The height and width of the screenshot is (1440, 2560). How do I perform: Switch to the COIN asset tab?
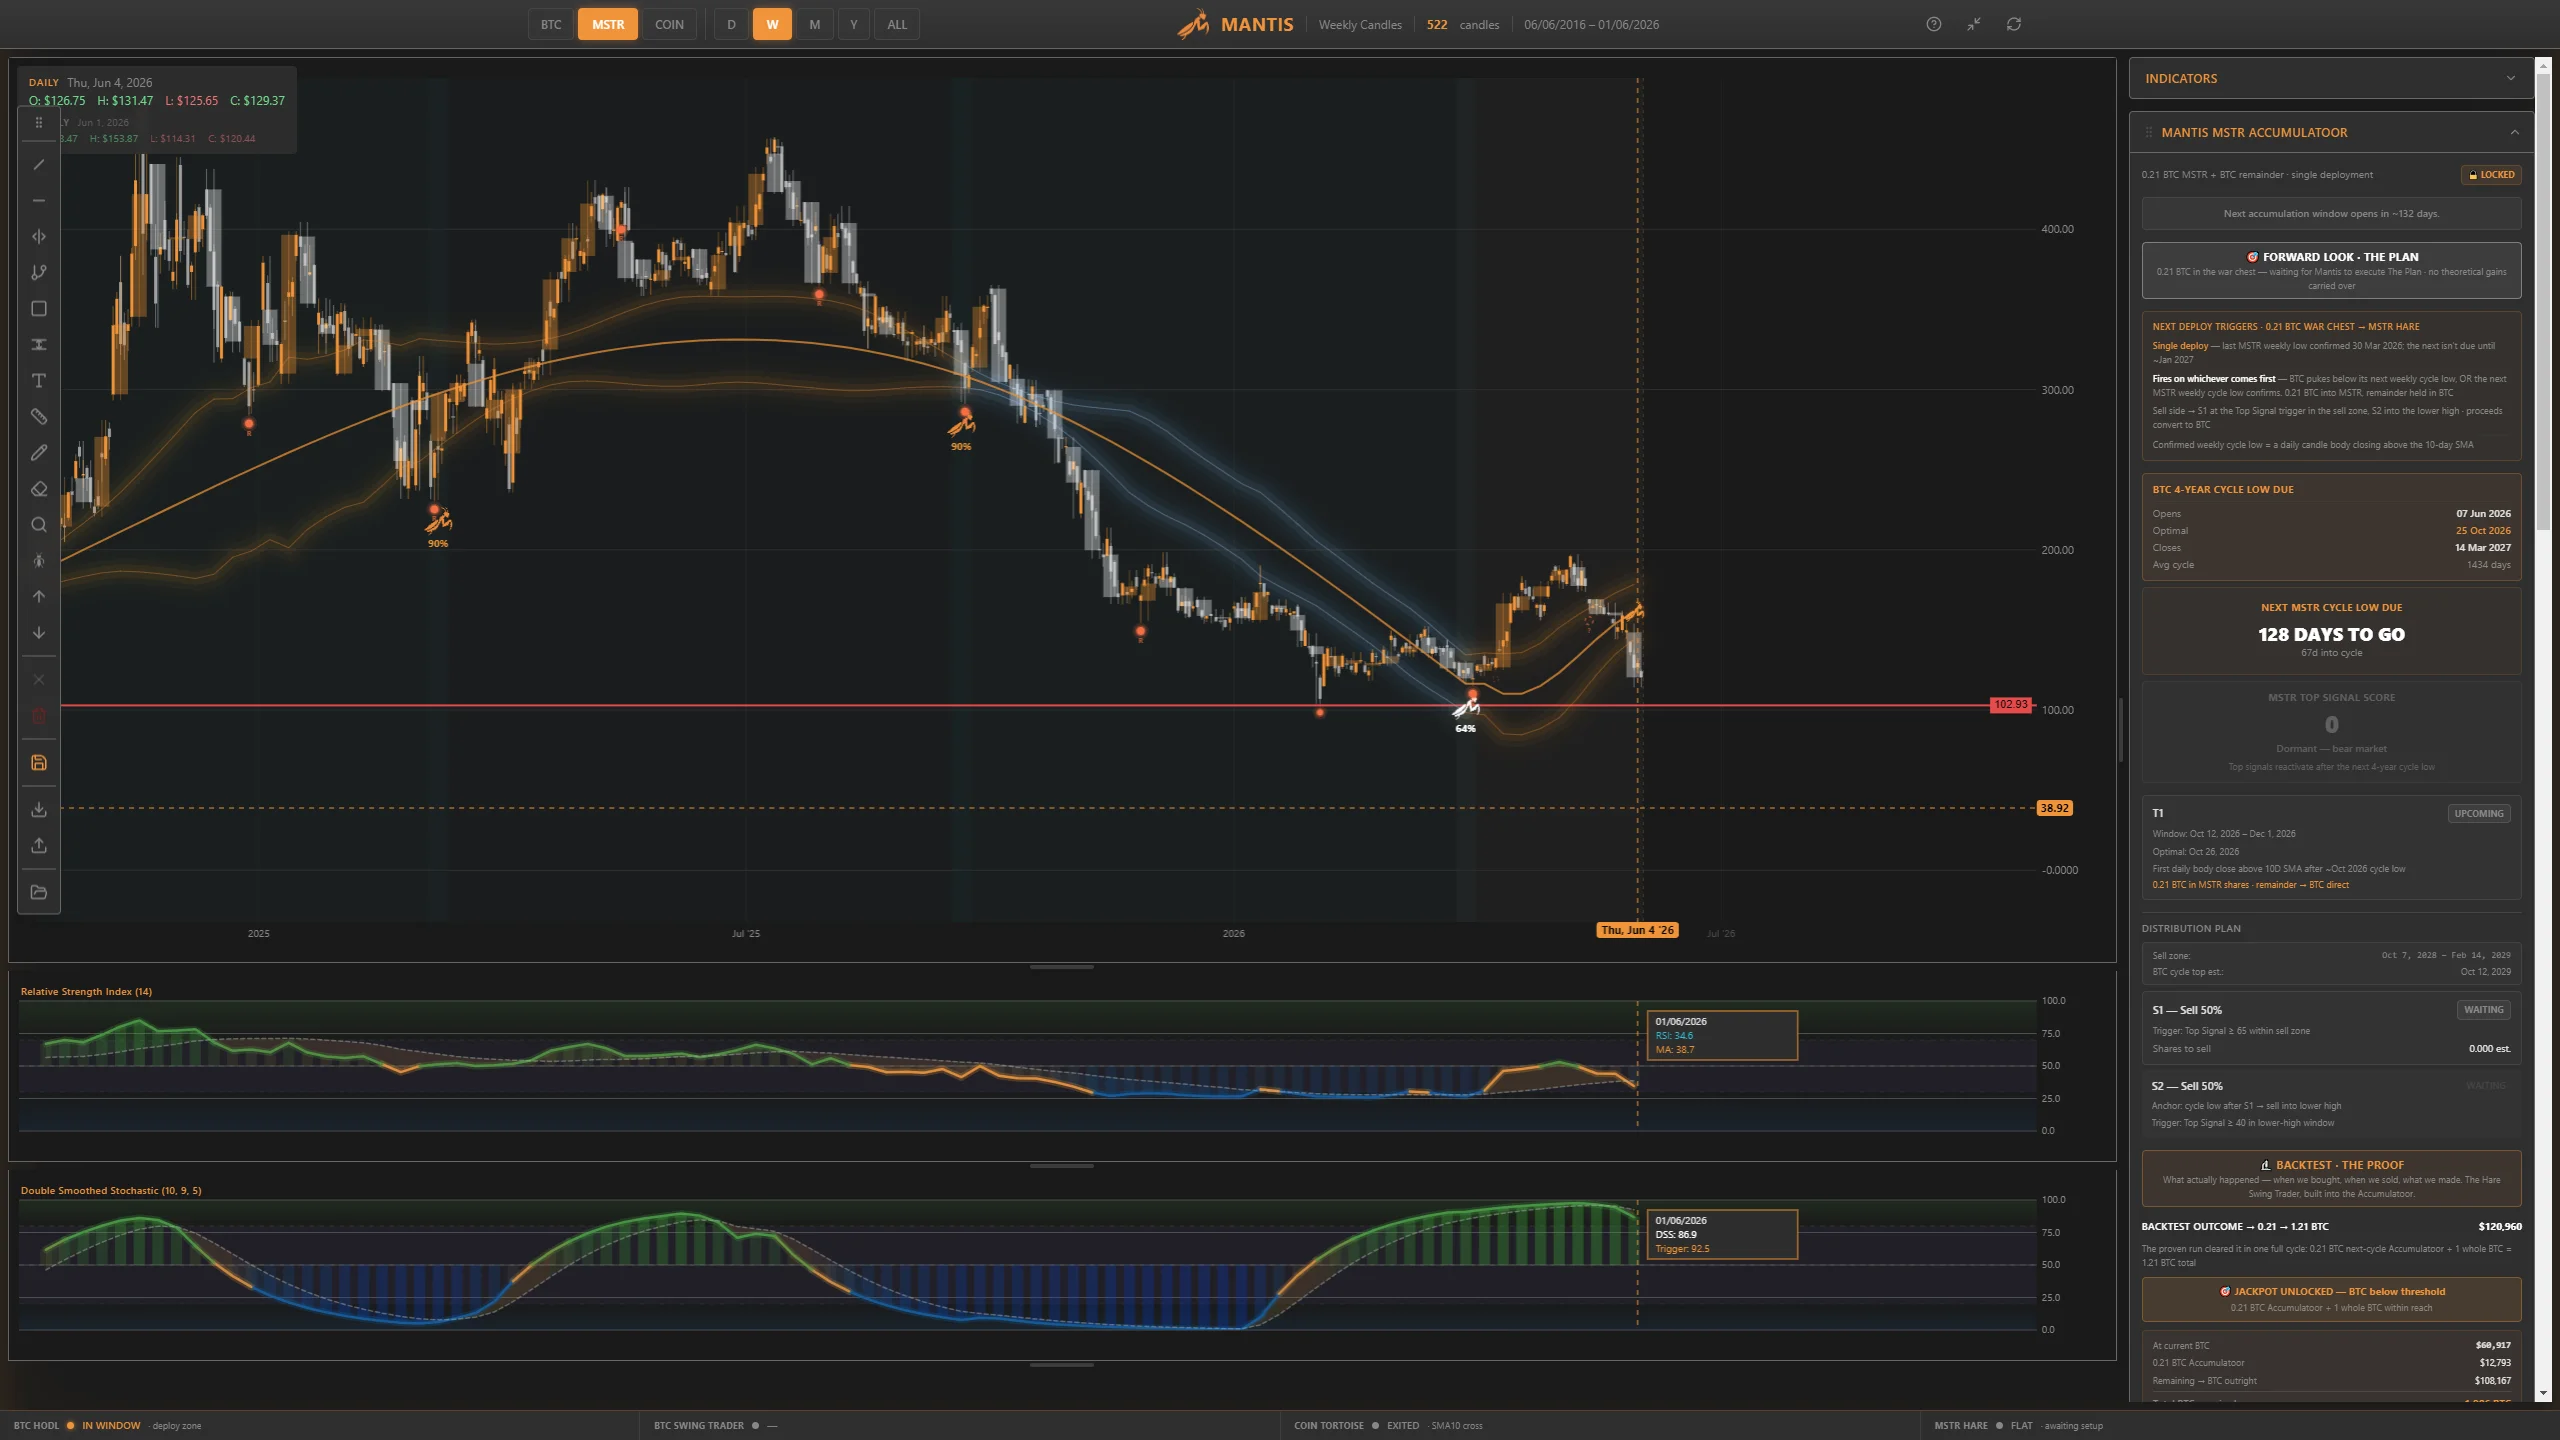(x=670, y=25)
